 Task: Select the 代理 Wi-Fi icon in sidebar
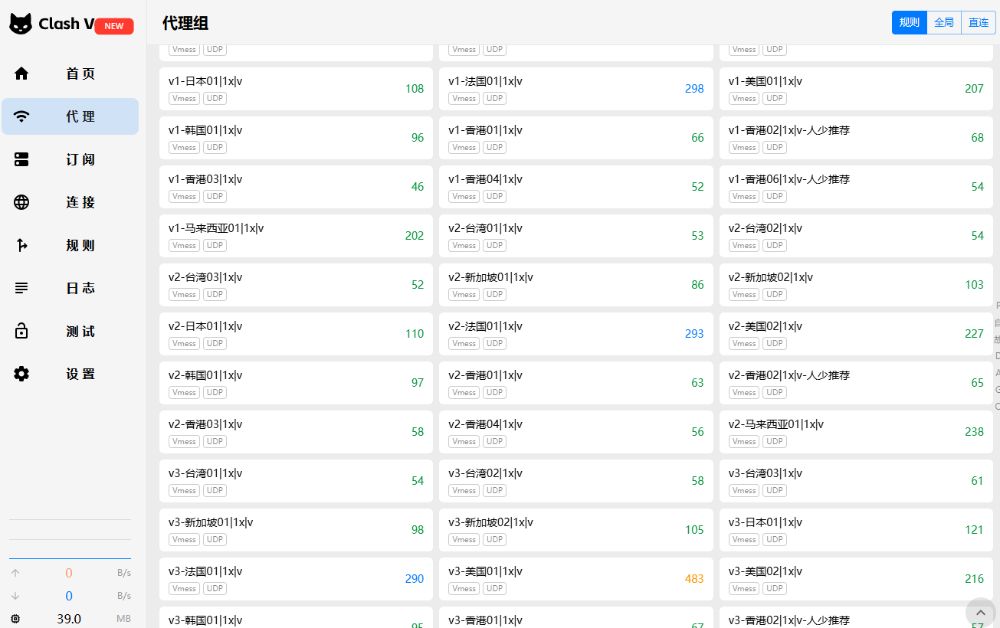coord(21,116)
